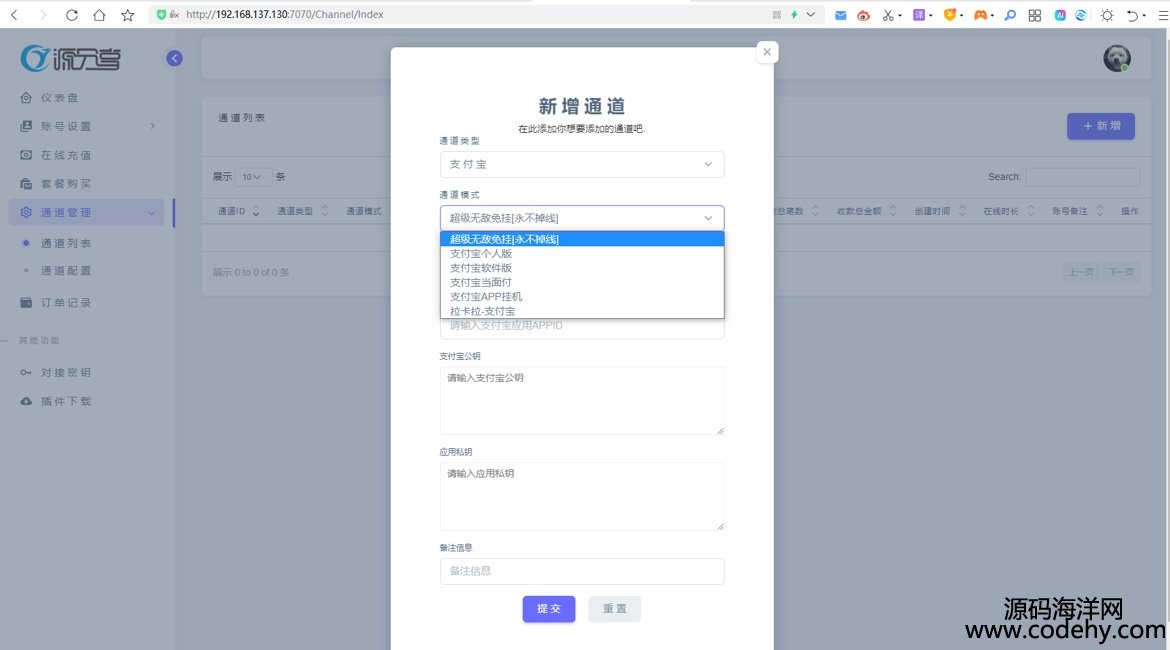The height and width of the screenshot is (650, 1170).
Task: Select 通道列表 submenu item
Action: [66, 243]
